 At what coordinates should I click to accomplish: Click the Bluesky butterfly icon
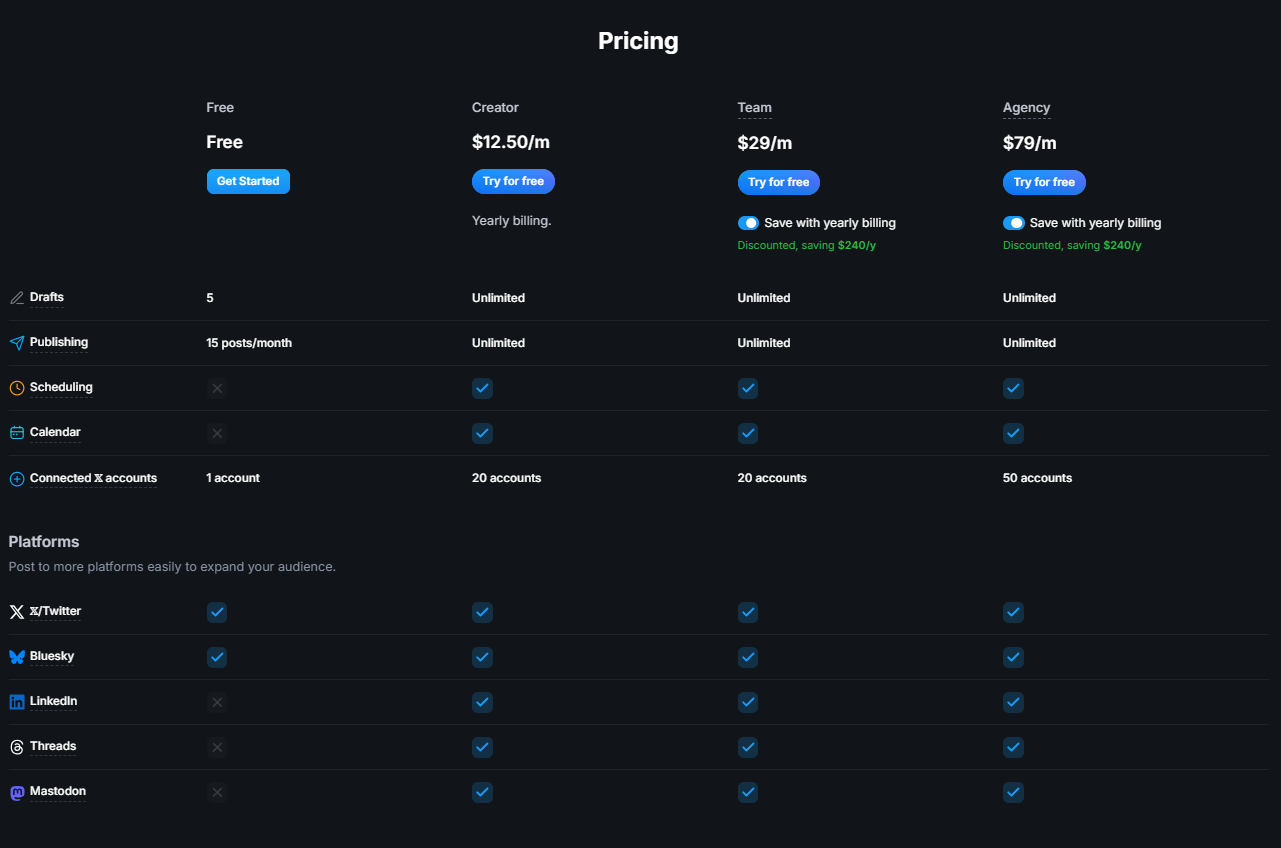[x=17, y=657]
